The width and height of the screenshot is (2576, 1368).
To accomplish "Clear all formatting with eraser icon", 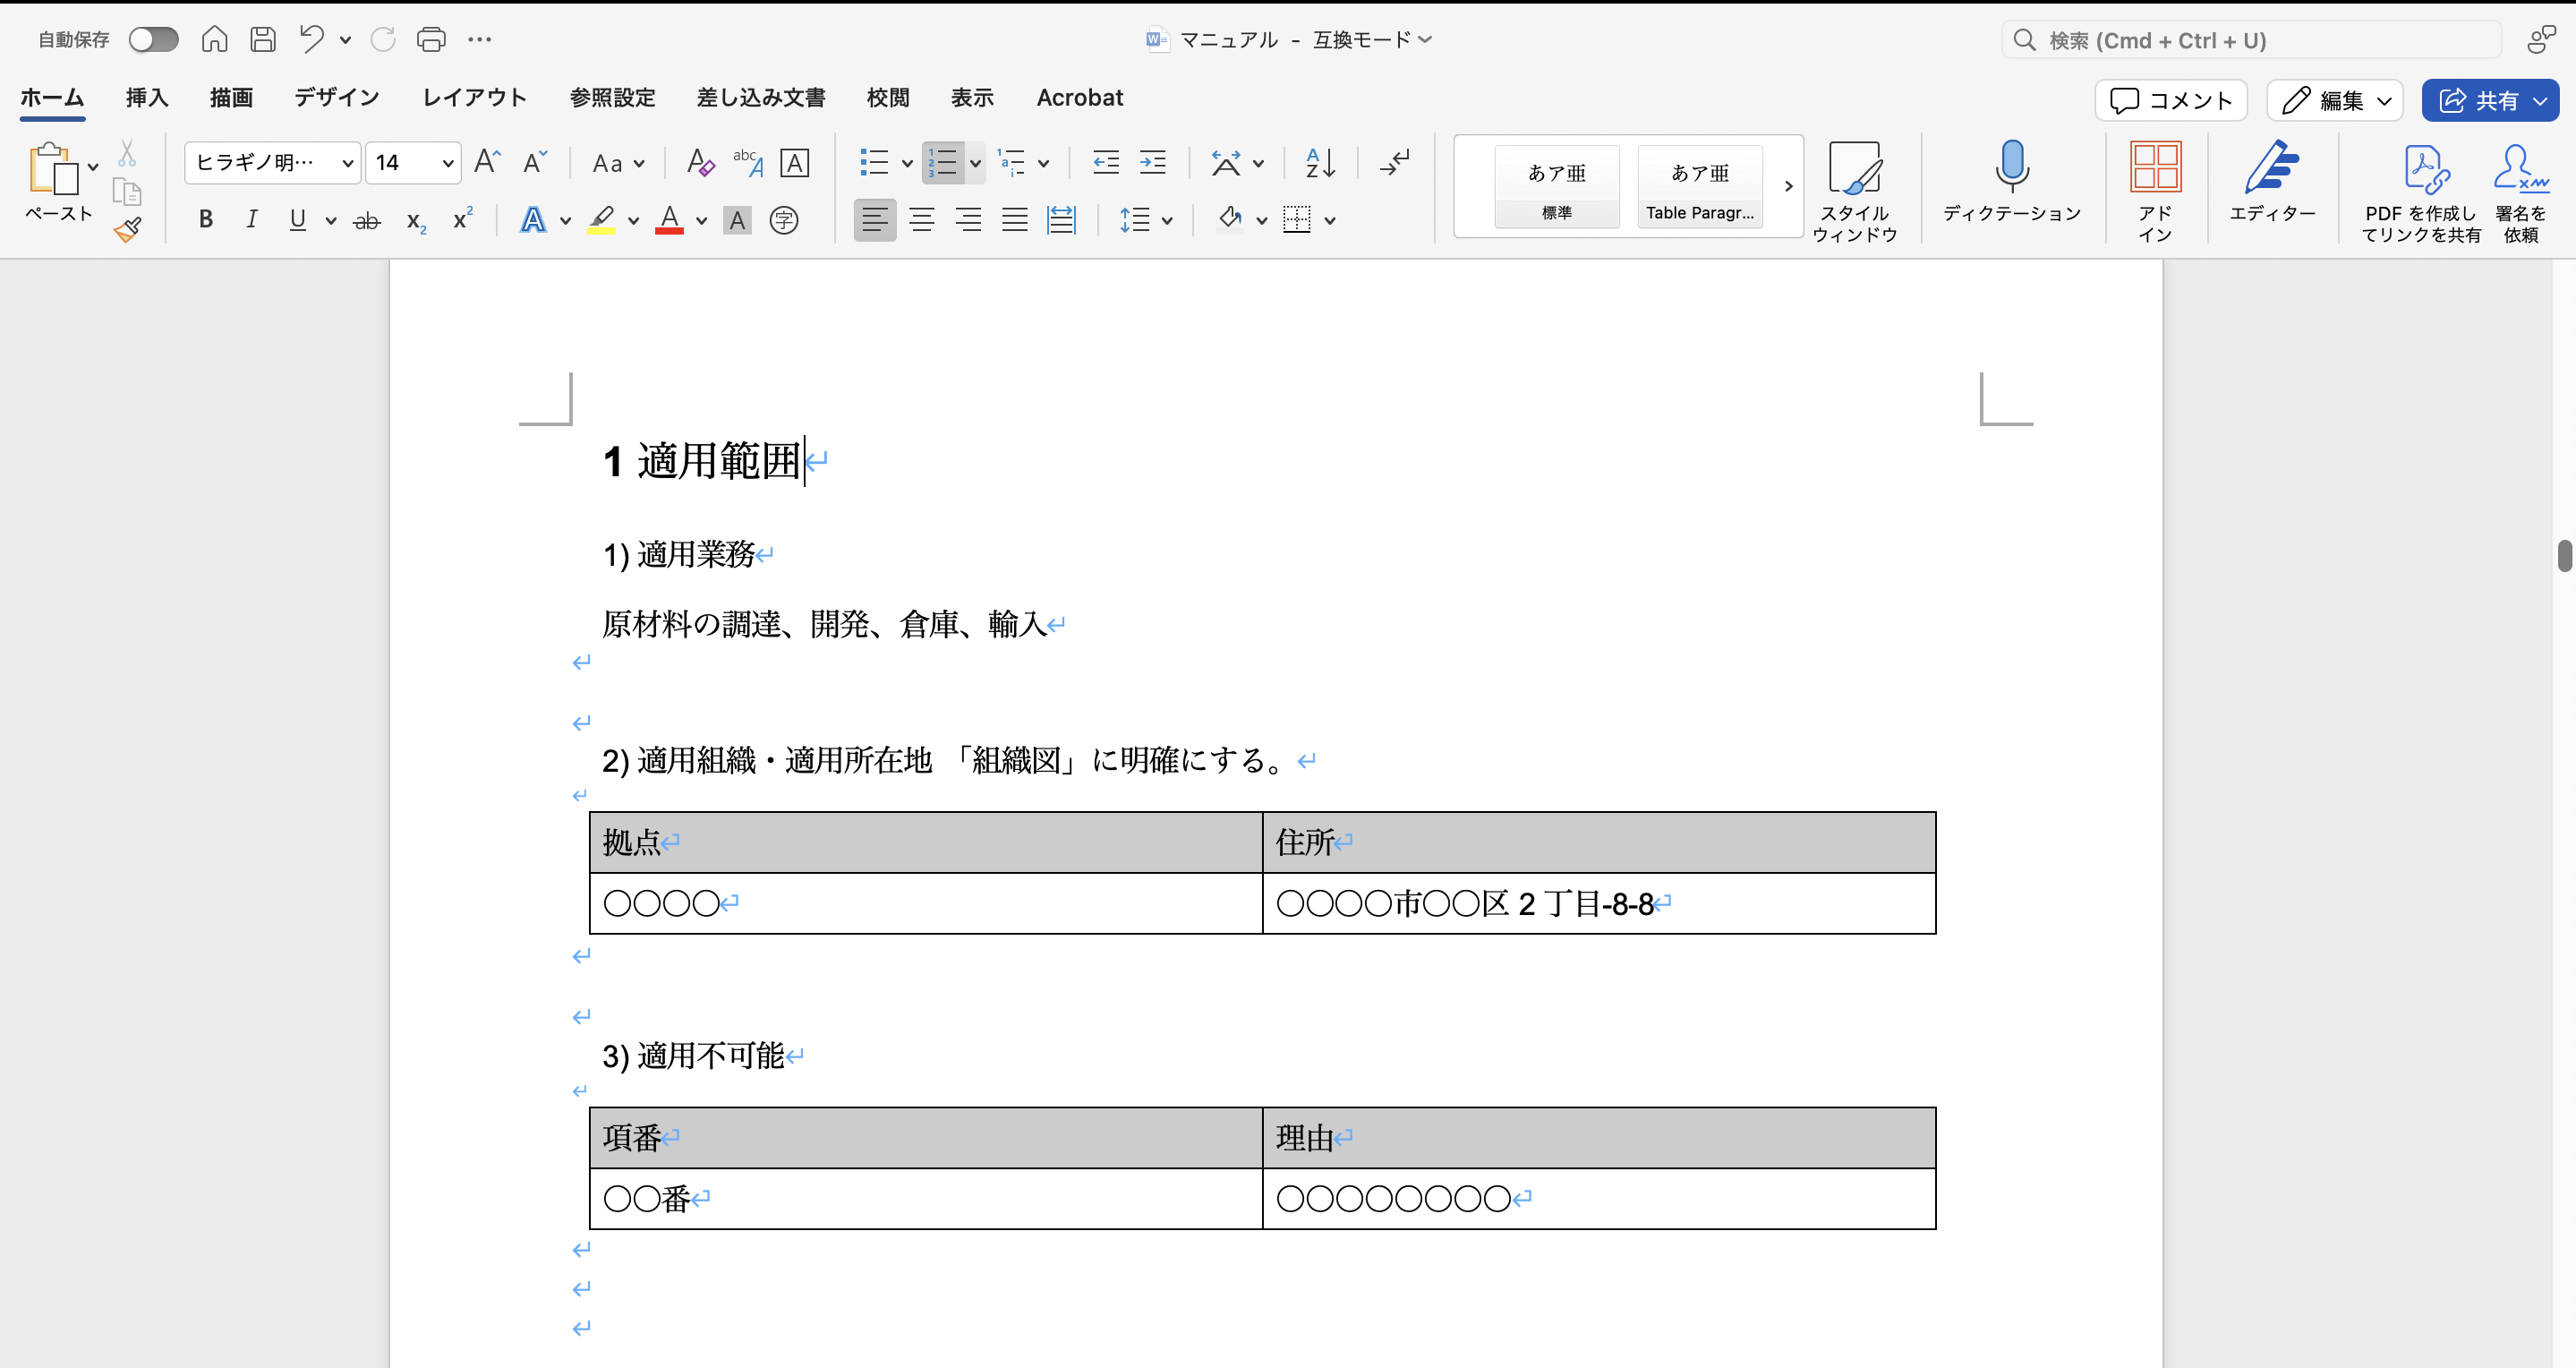I will coord(700,162).
